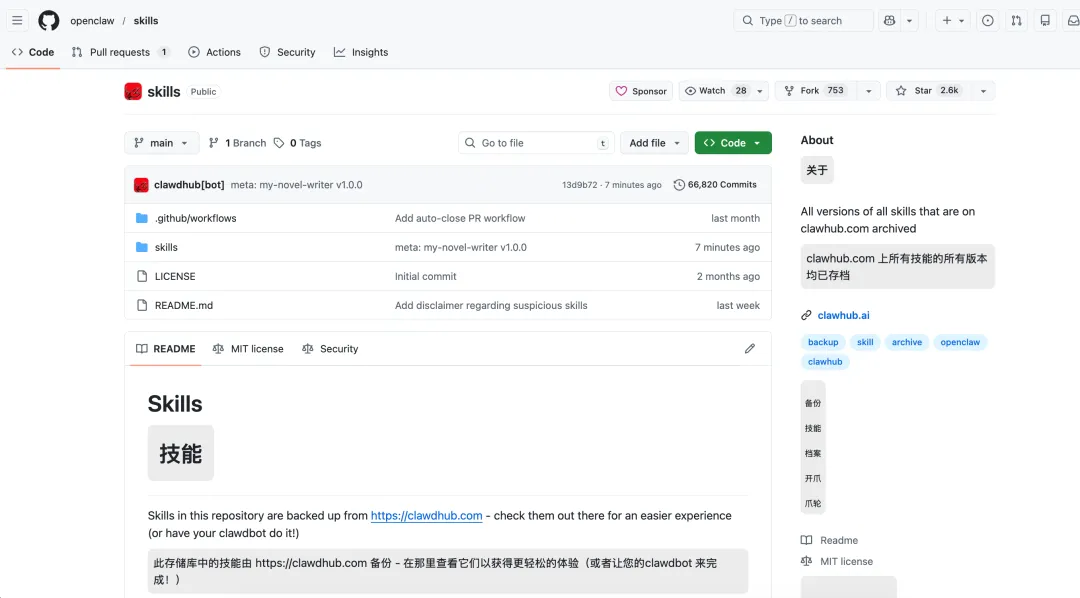The height and width of the screenshot is (598, 1080).
Task: Open pull requests icon in header
Action: [x=1017, y=21]
